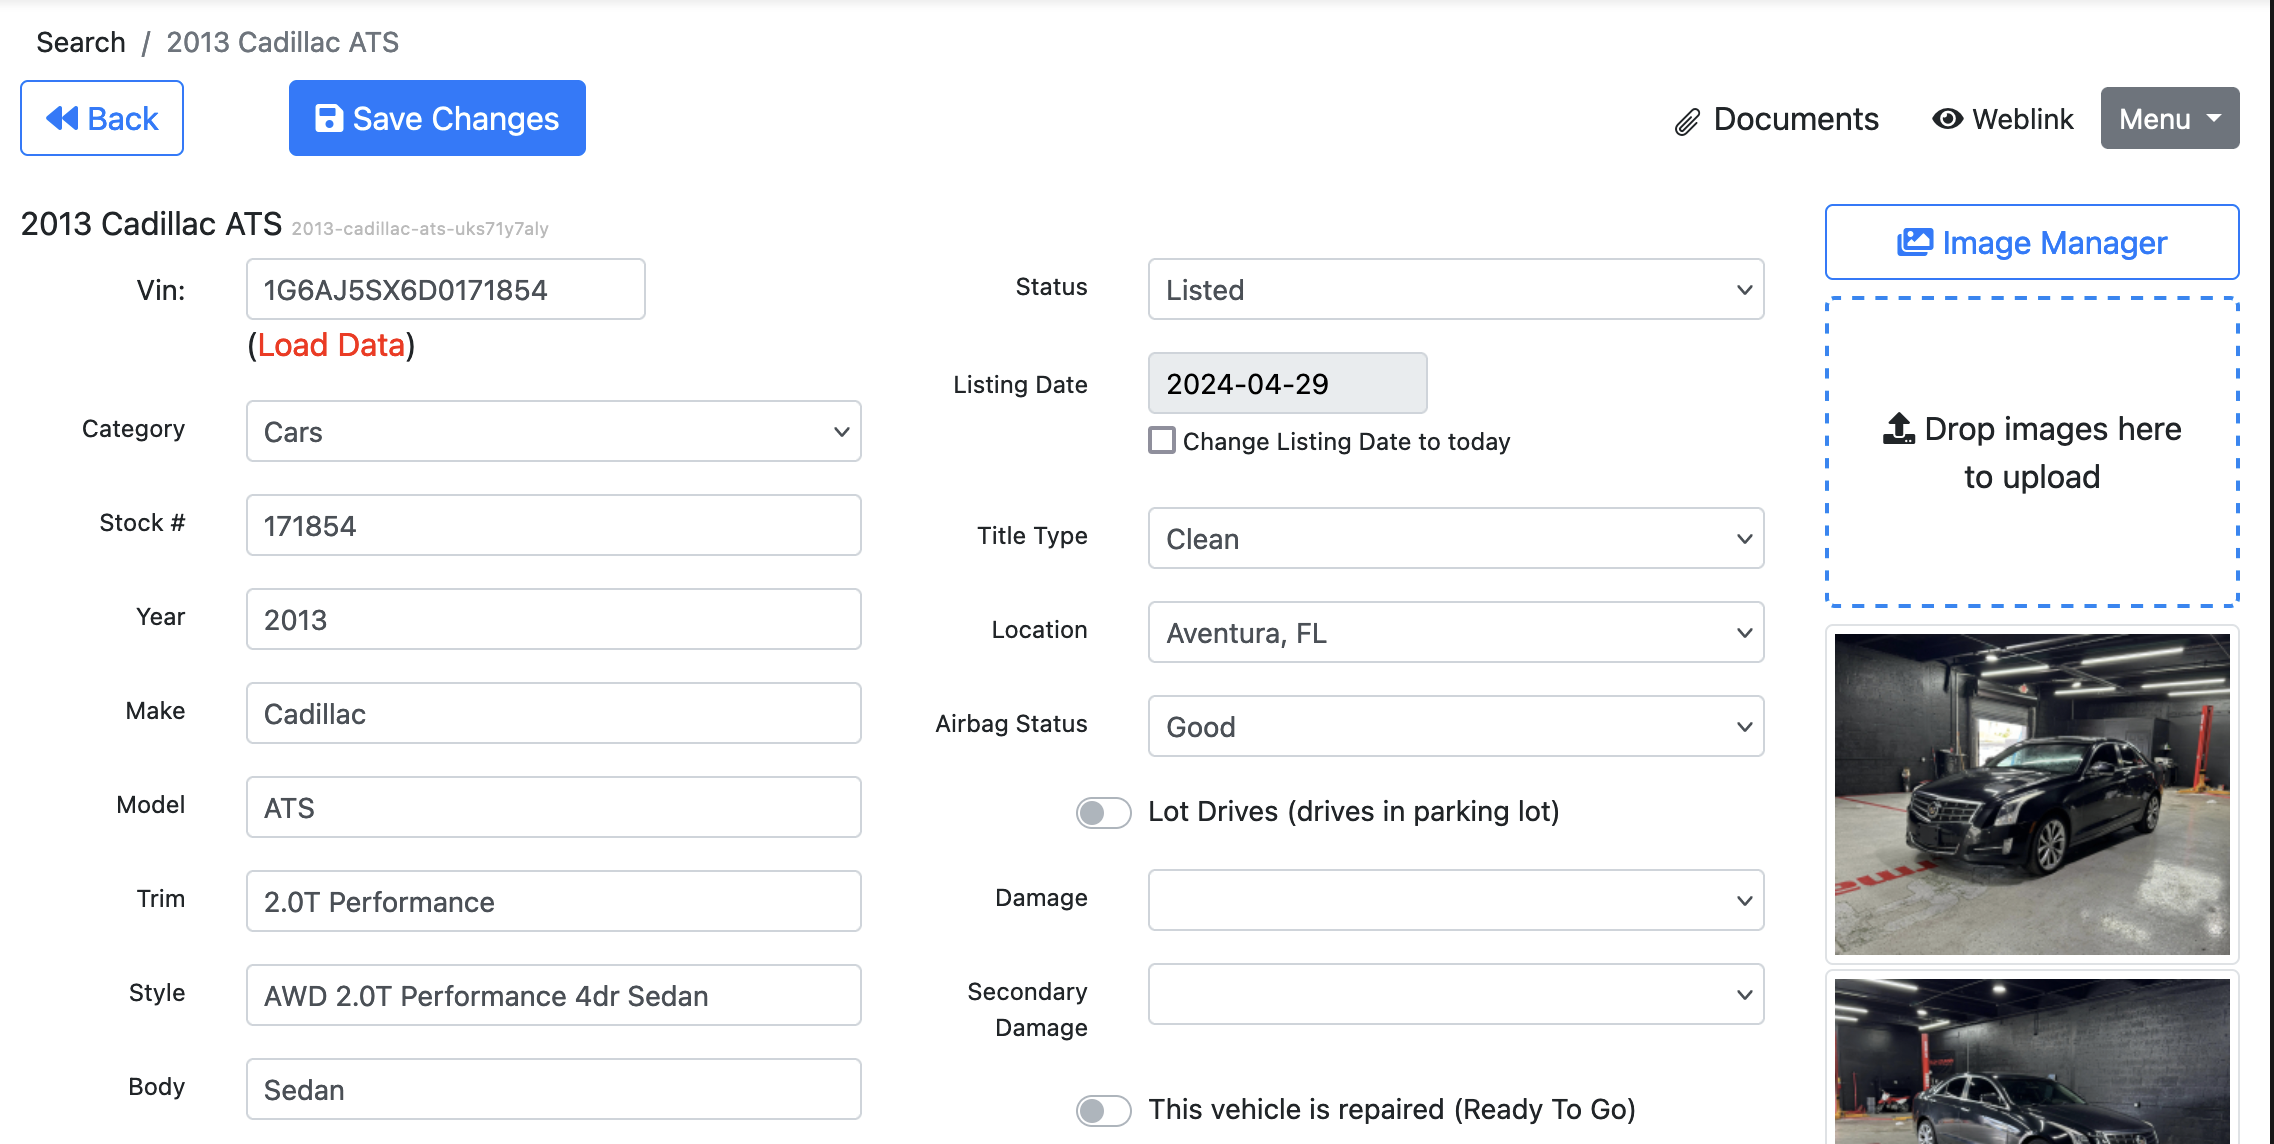Viewport: 2274px width, 1144px height.
Task: Click the floppy disk save icon
Action: (329, 118)
